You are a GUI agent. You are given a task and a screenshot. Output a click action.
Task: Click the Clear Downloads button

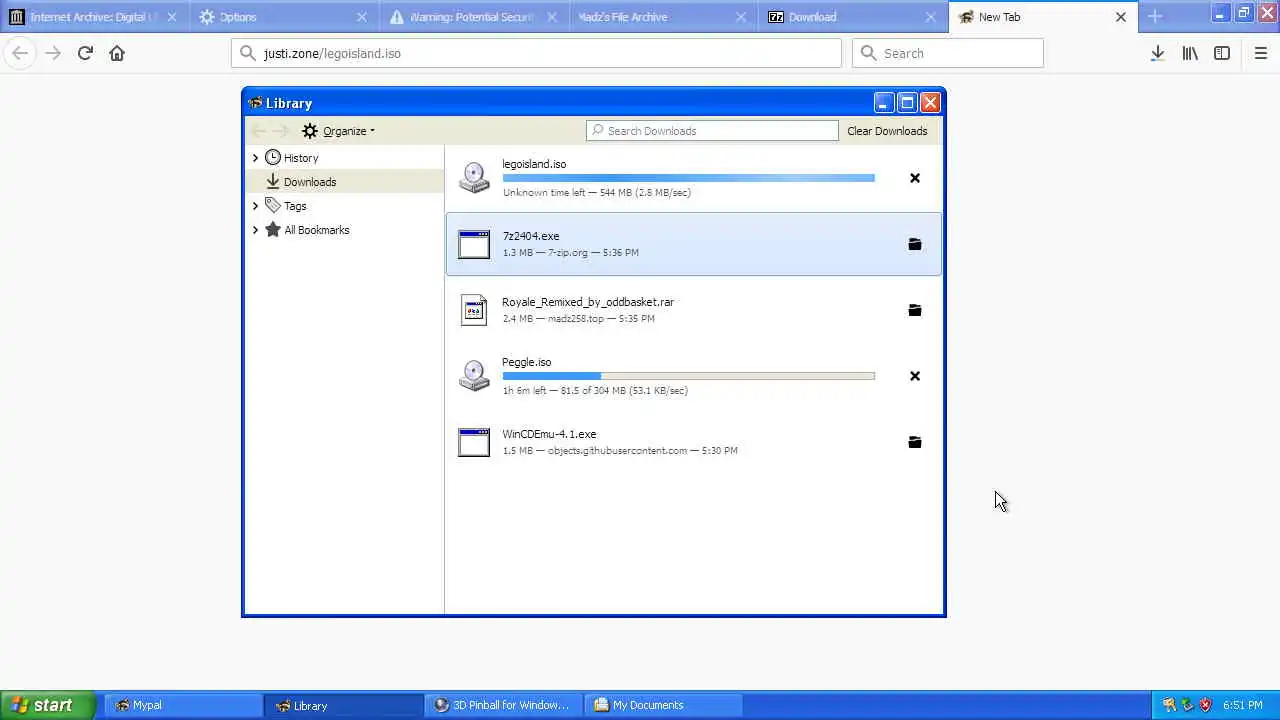coord(887,131)
